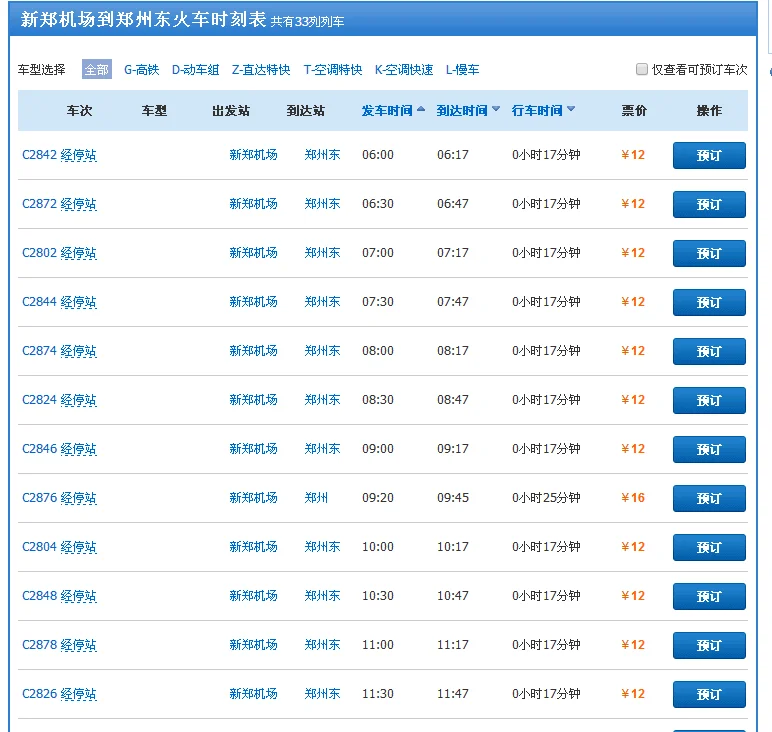Book train C2802 with 预订 button
This screenshot has width=772, height=732.
tap(709, 254)
